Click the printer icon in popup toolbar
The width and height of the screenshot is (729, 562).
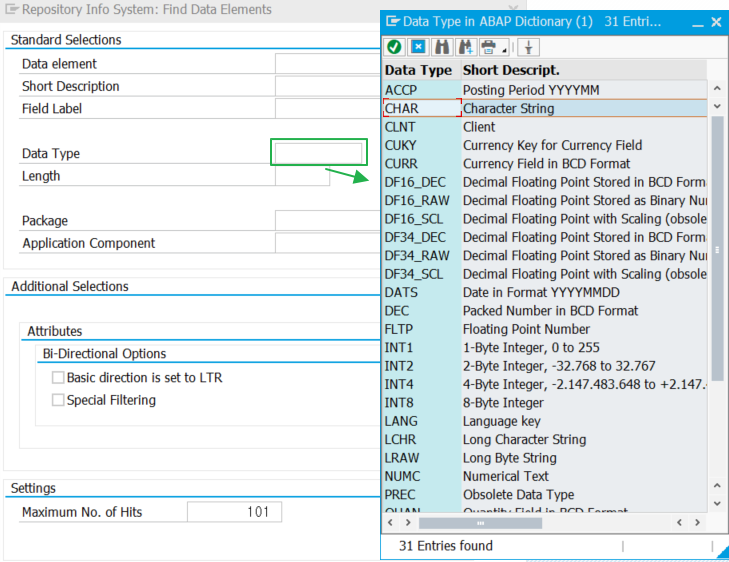point(488,47)
